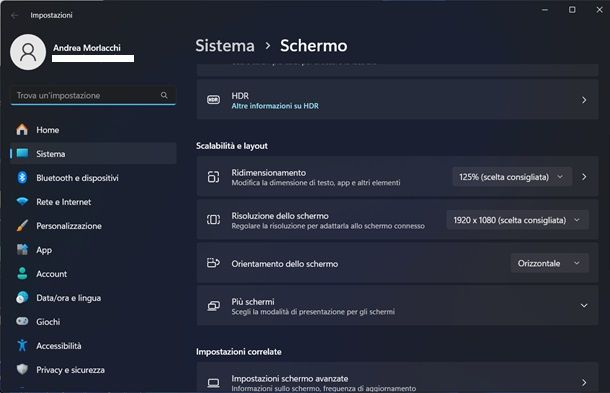610x393 pixels.
Task: Click the Privacy e sicurezza shield icon
Action: tap(22, 369)
